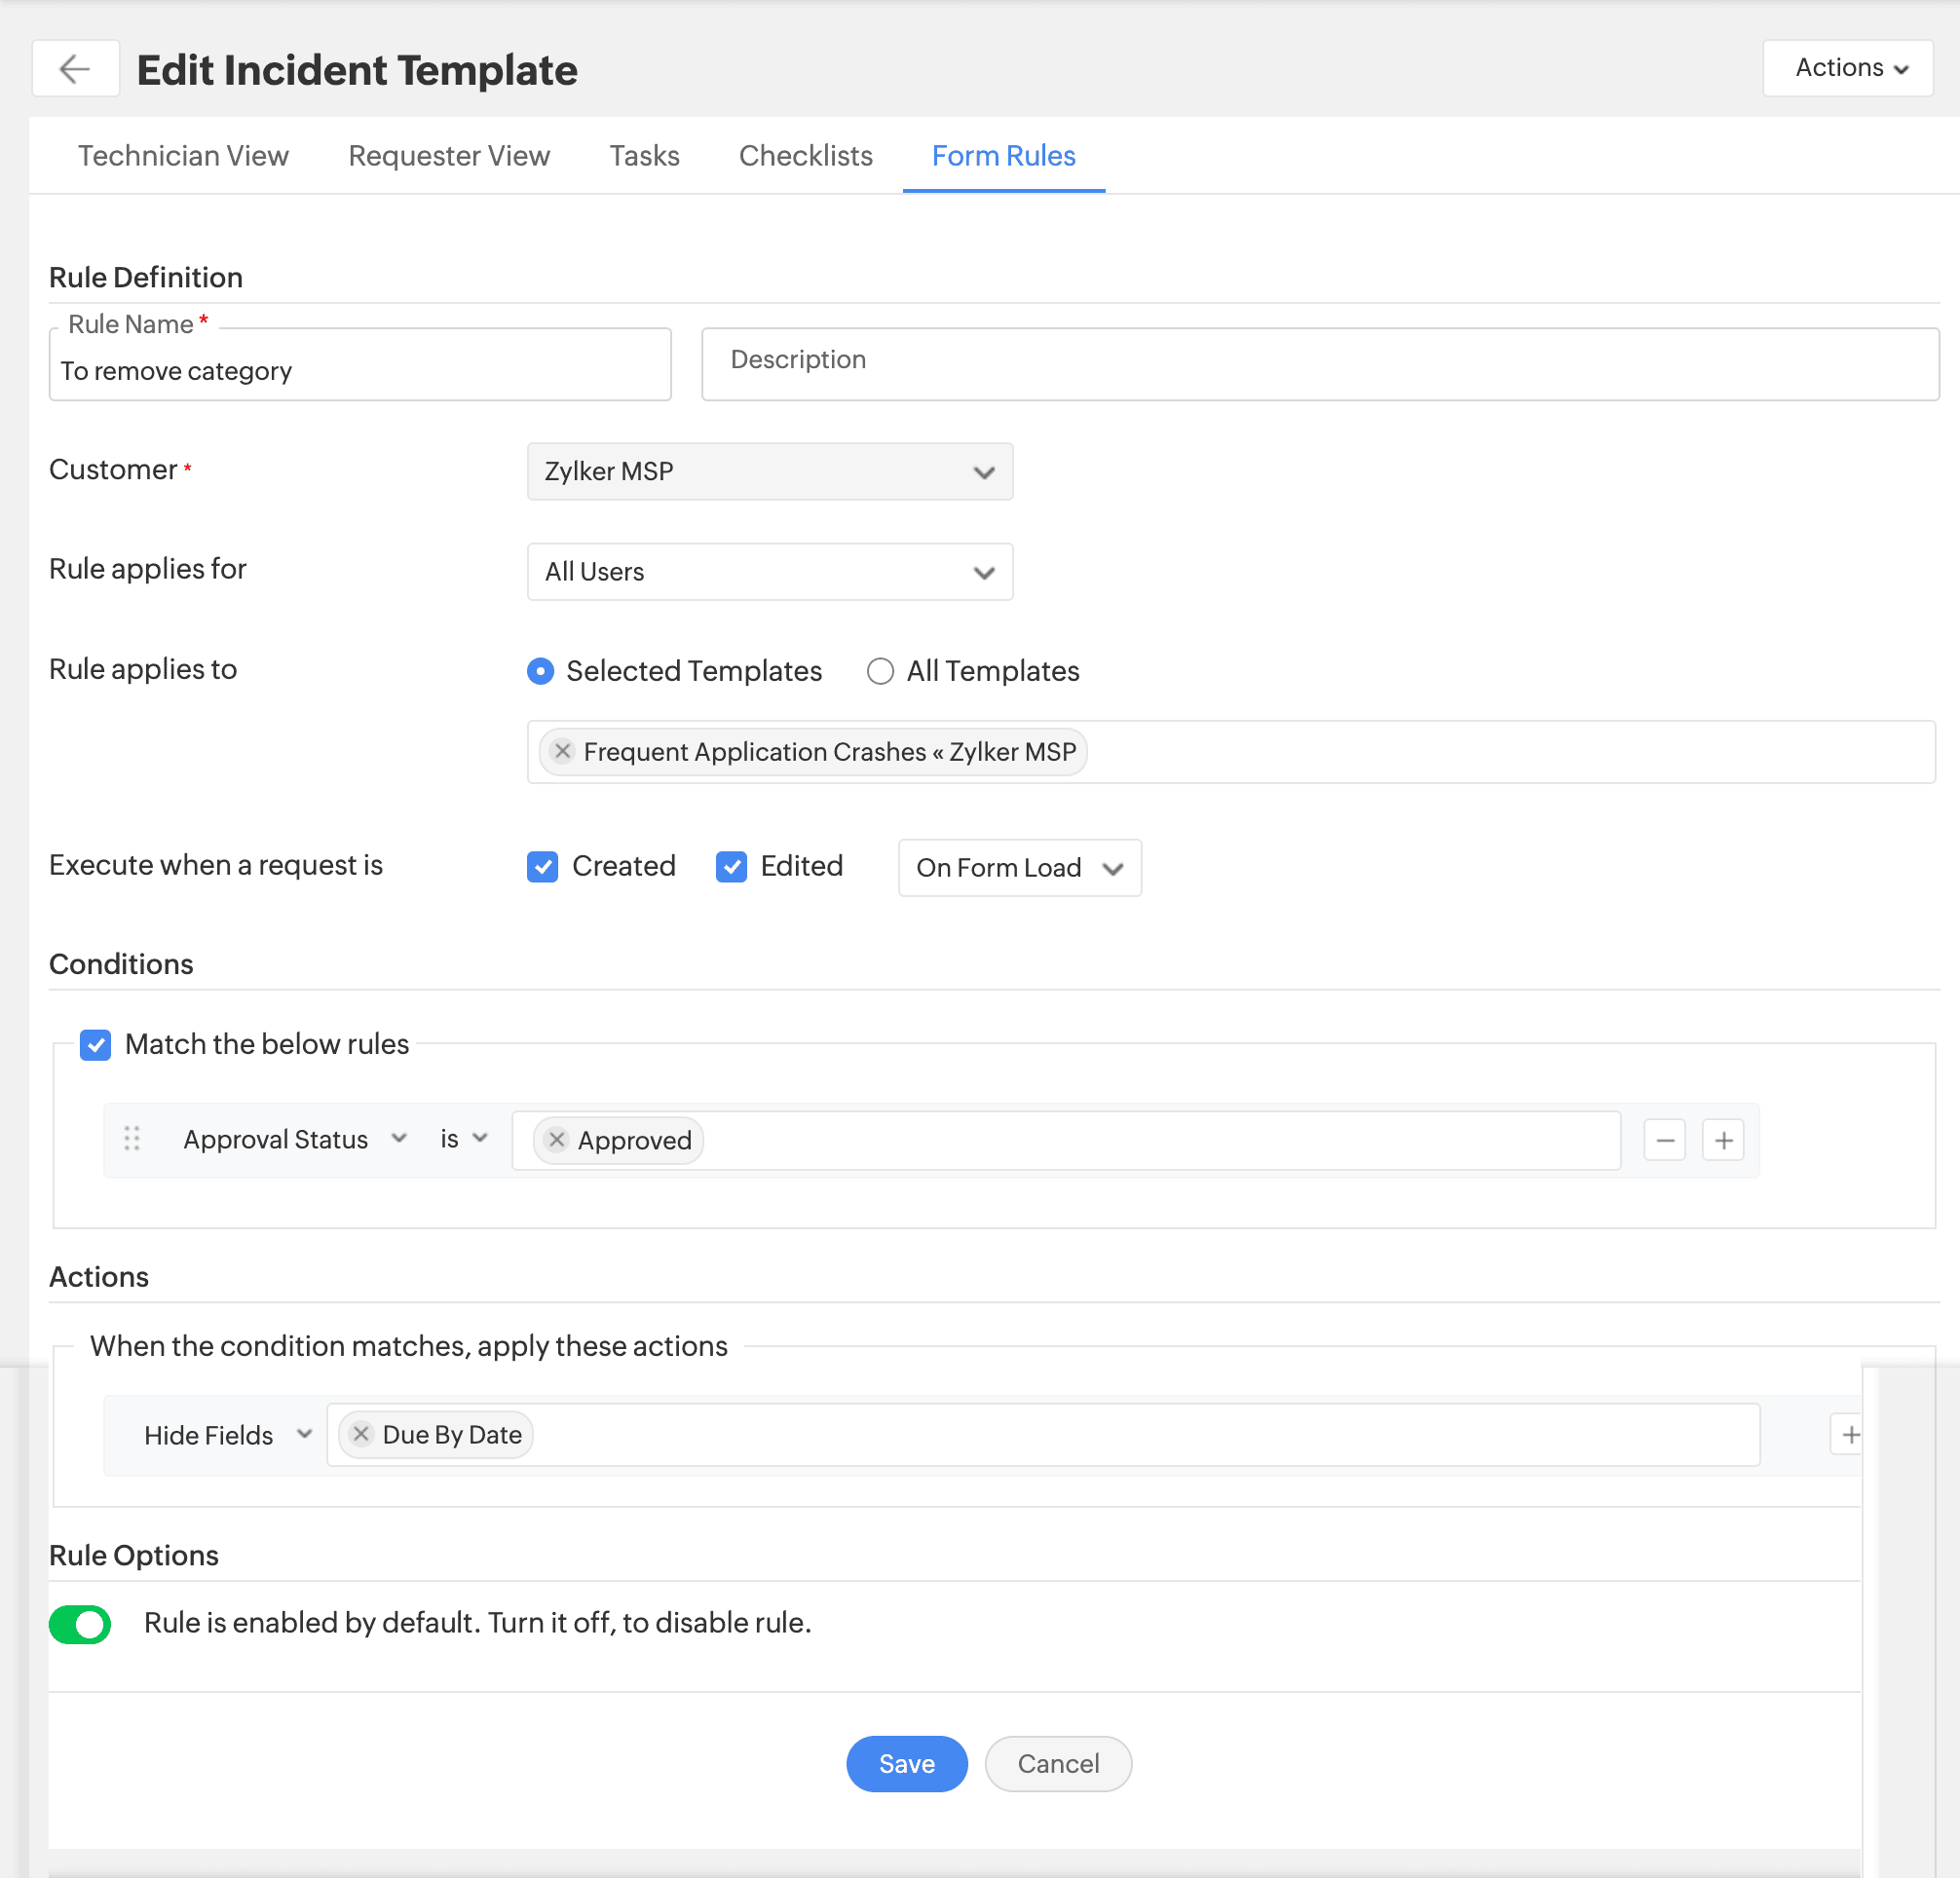Screen dimensions: 1960x1878
Task: Click the back arrow icon
Action: pyautogui.click(x=75, y=68)
